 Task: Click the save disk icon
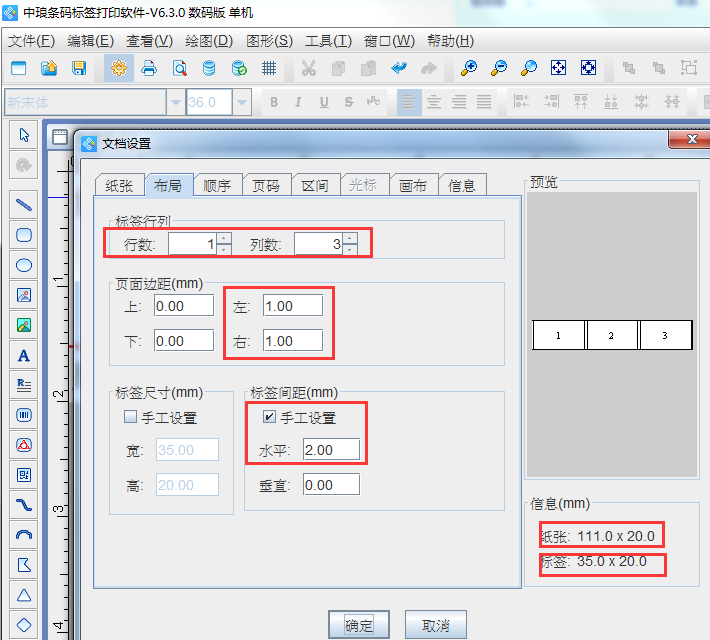pyautogui.click(x=79, y=68)
